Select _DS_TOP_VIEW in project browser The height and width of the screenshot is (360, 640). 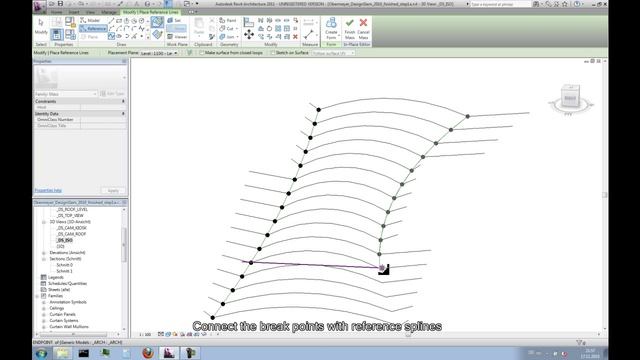[70, 216]
